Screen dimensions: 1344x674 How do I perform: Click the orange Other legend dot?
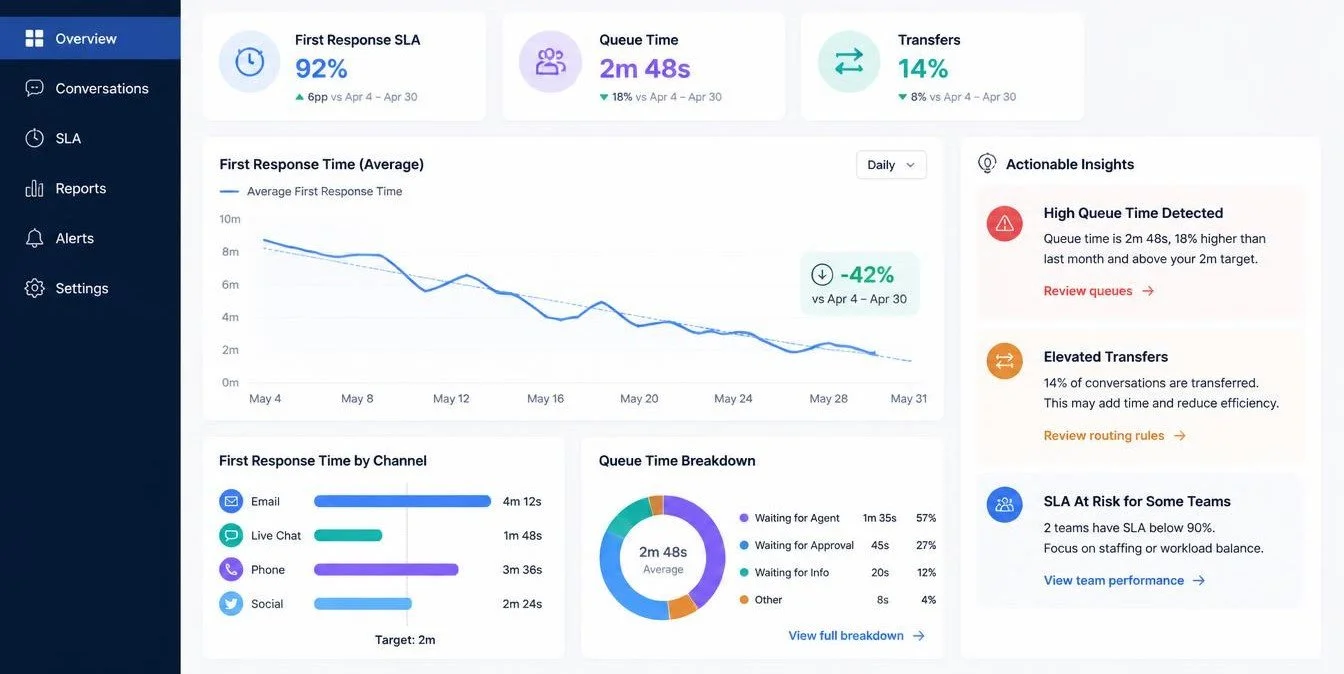[744, 600]
